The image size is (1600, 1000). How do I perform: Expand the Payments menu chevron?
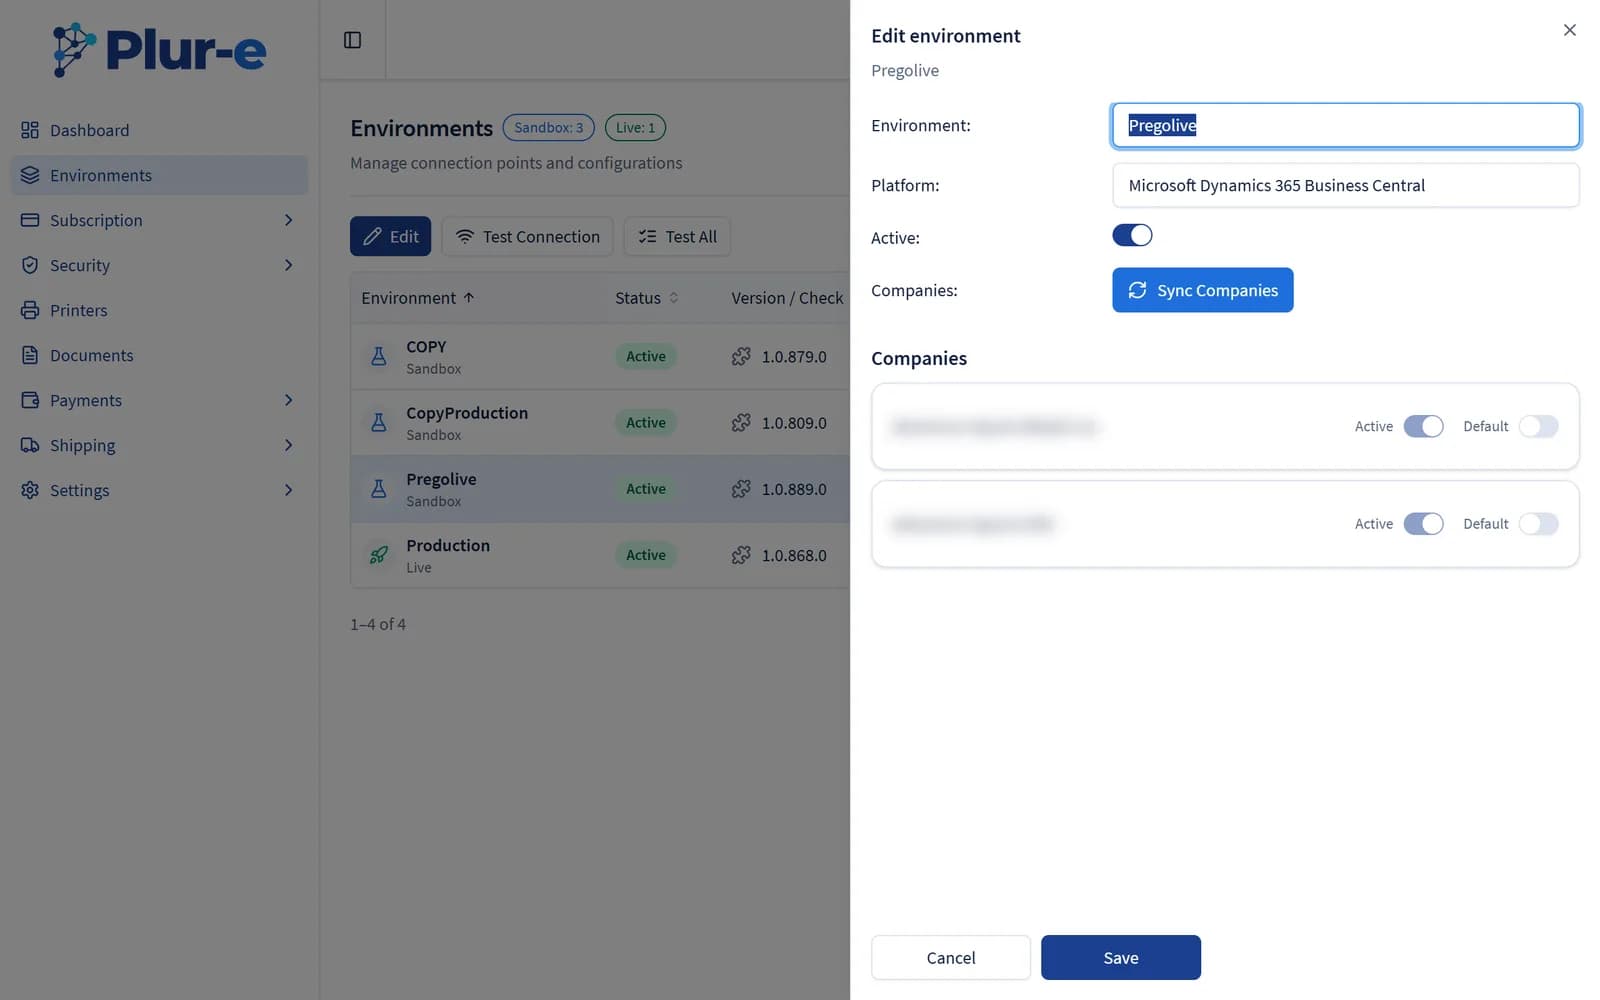point(288,400)
